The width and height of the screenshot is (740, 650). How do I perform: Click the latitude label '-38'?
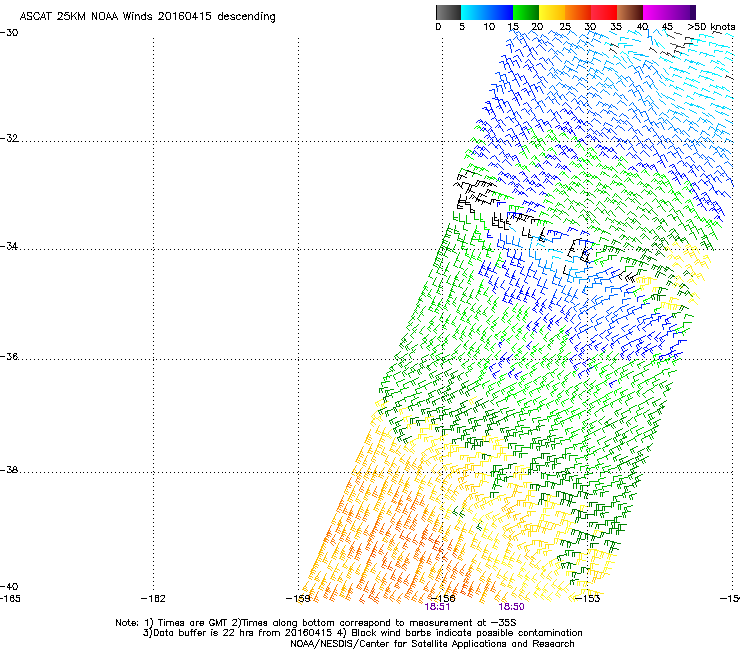click(x=9, y=470)
